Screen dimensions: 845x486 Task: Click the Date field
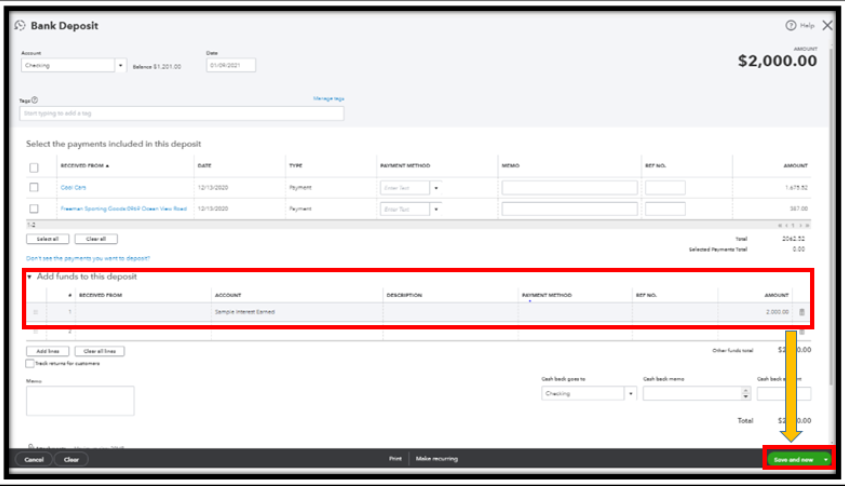tap(231, 65)
